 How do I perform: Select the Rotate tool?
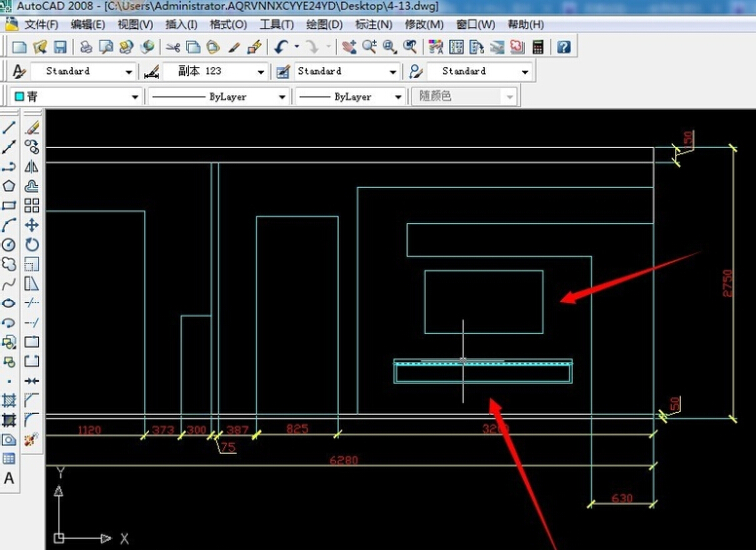[32, 245]
